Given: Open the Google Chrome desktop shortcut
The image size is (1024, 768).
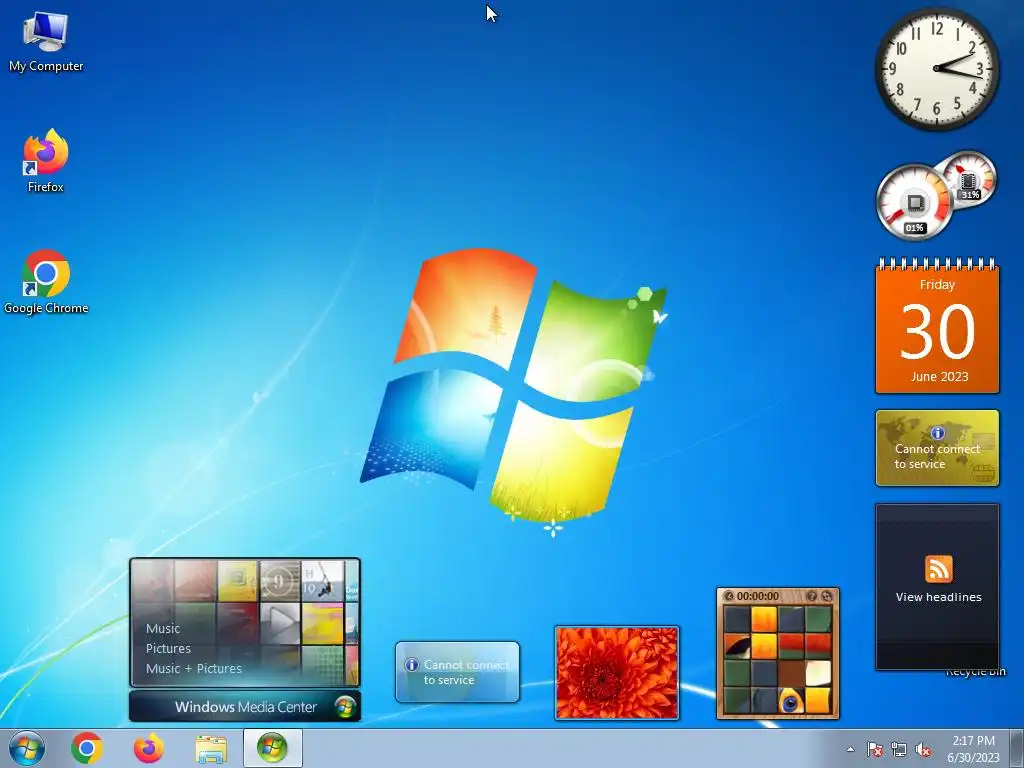Looking at the screenshot, I should (46, 281).
